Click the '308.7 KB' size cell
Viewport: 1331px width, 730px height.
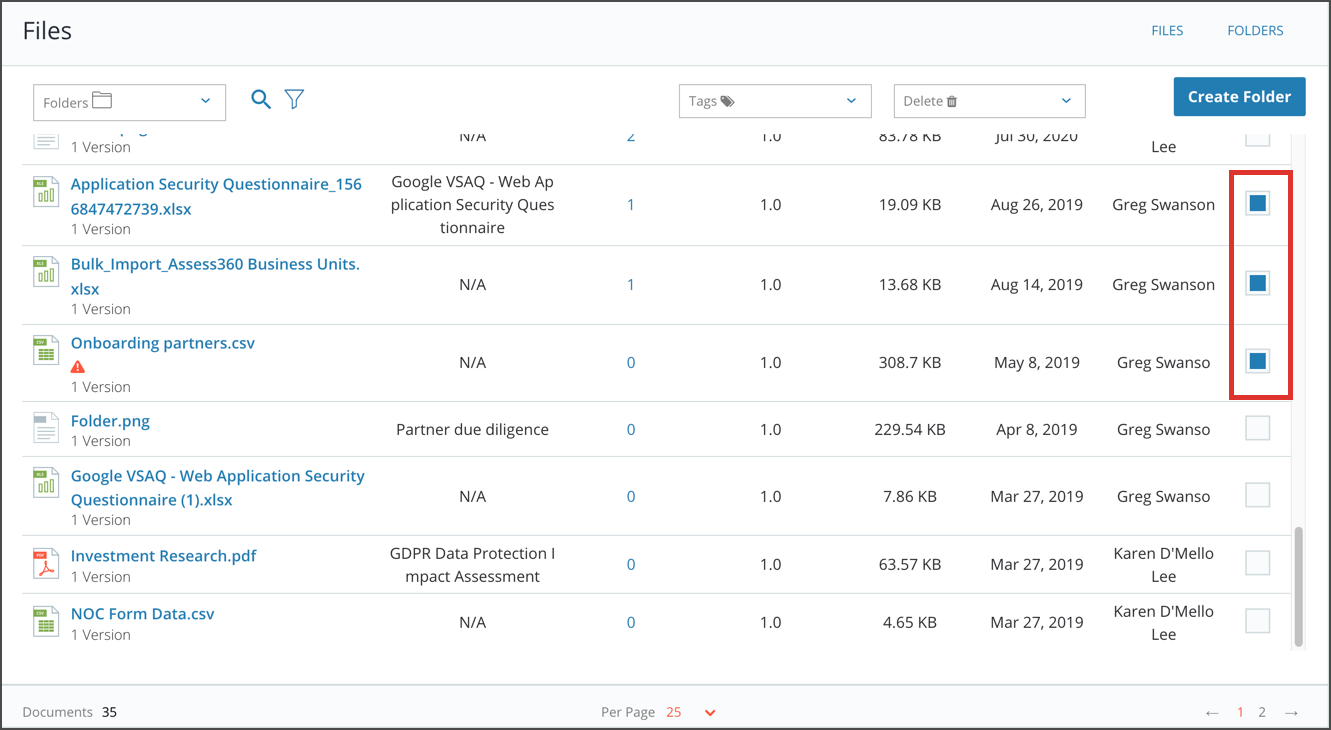[x=910, y=363]
